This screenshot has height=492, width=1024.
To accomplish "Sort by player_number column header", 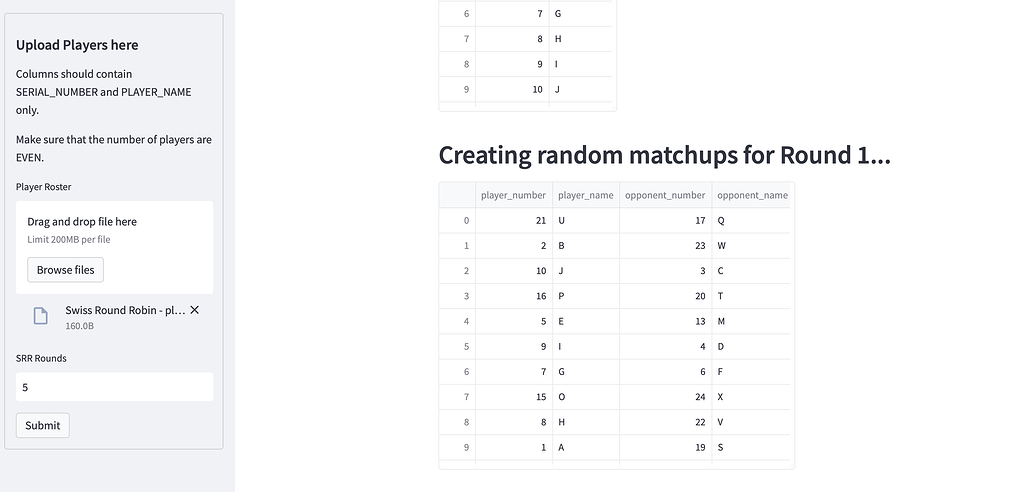I will click(x=513, y=195).
